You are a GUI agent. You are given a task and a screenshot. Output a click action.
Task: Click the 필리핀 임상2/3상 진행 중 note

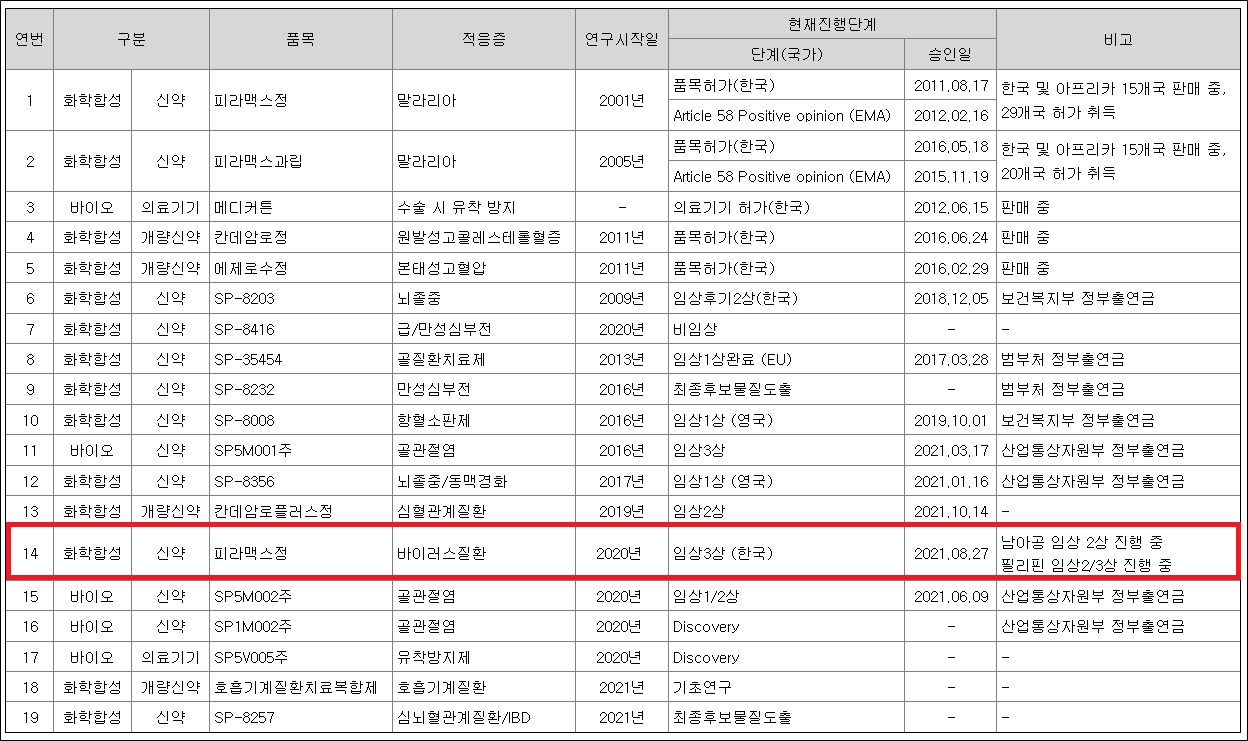pyautogui.click(x=1086, y=564)
